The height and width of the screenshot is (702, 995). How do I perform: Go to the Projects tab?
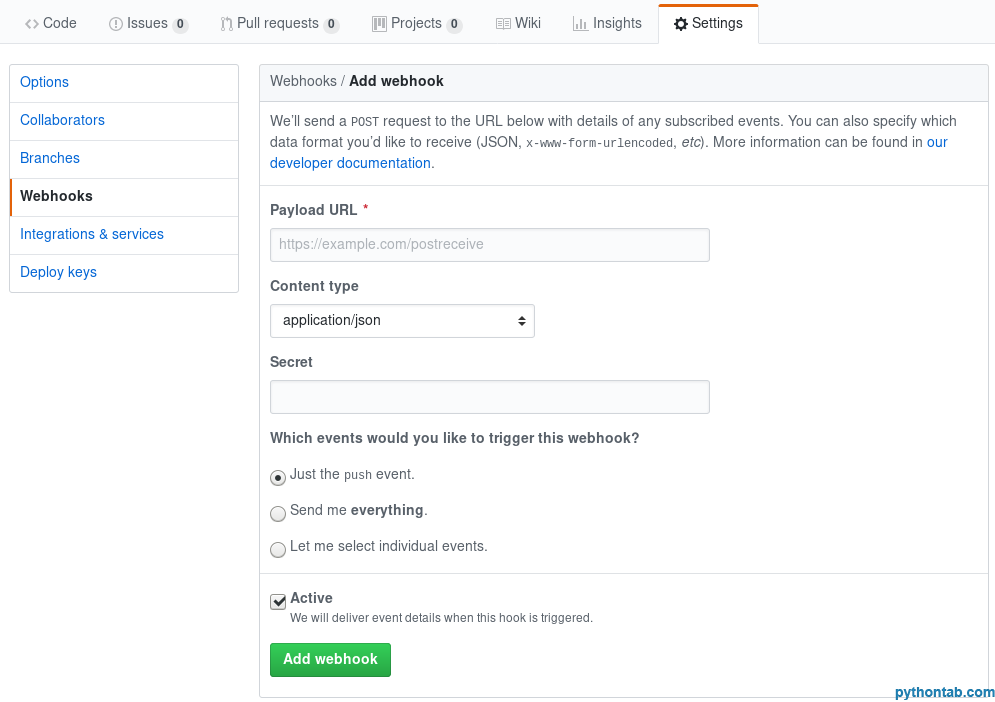(417, 23)
